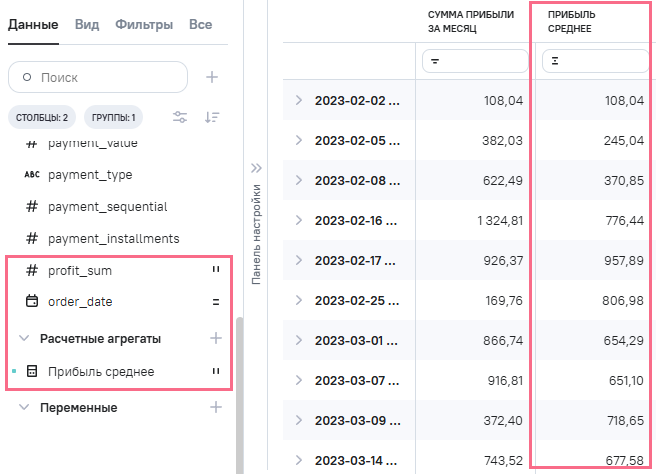
Task: Toggle the column marker on profit_sum
Action: click(214, 270)
